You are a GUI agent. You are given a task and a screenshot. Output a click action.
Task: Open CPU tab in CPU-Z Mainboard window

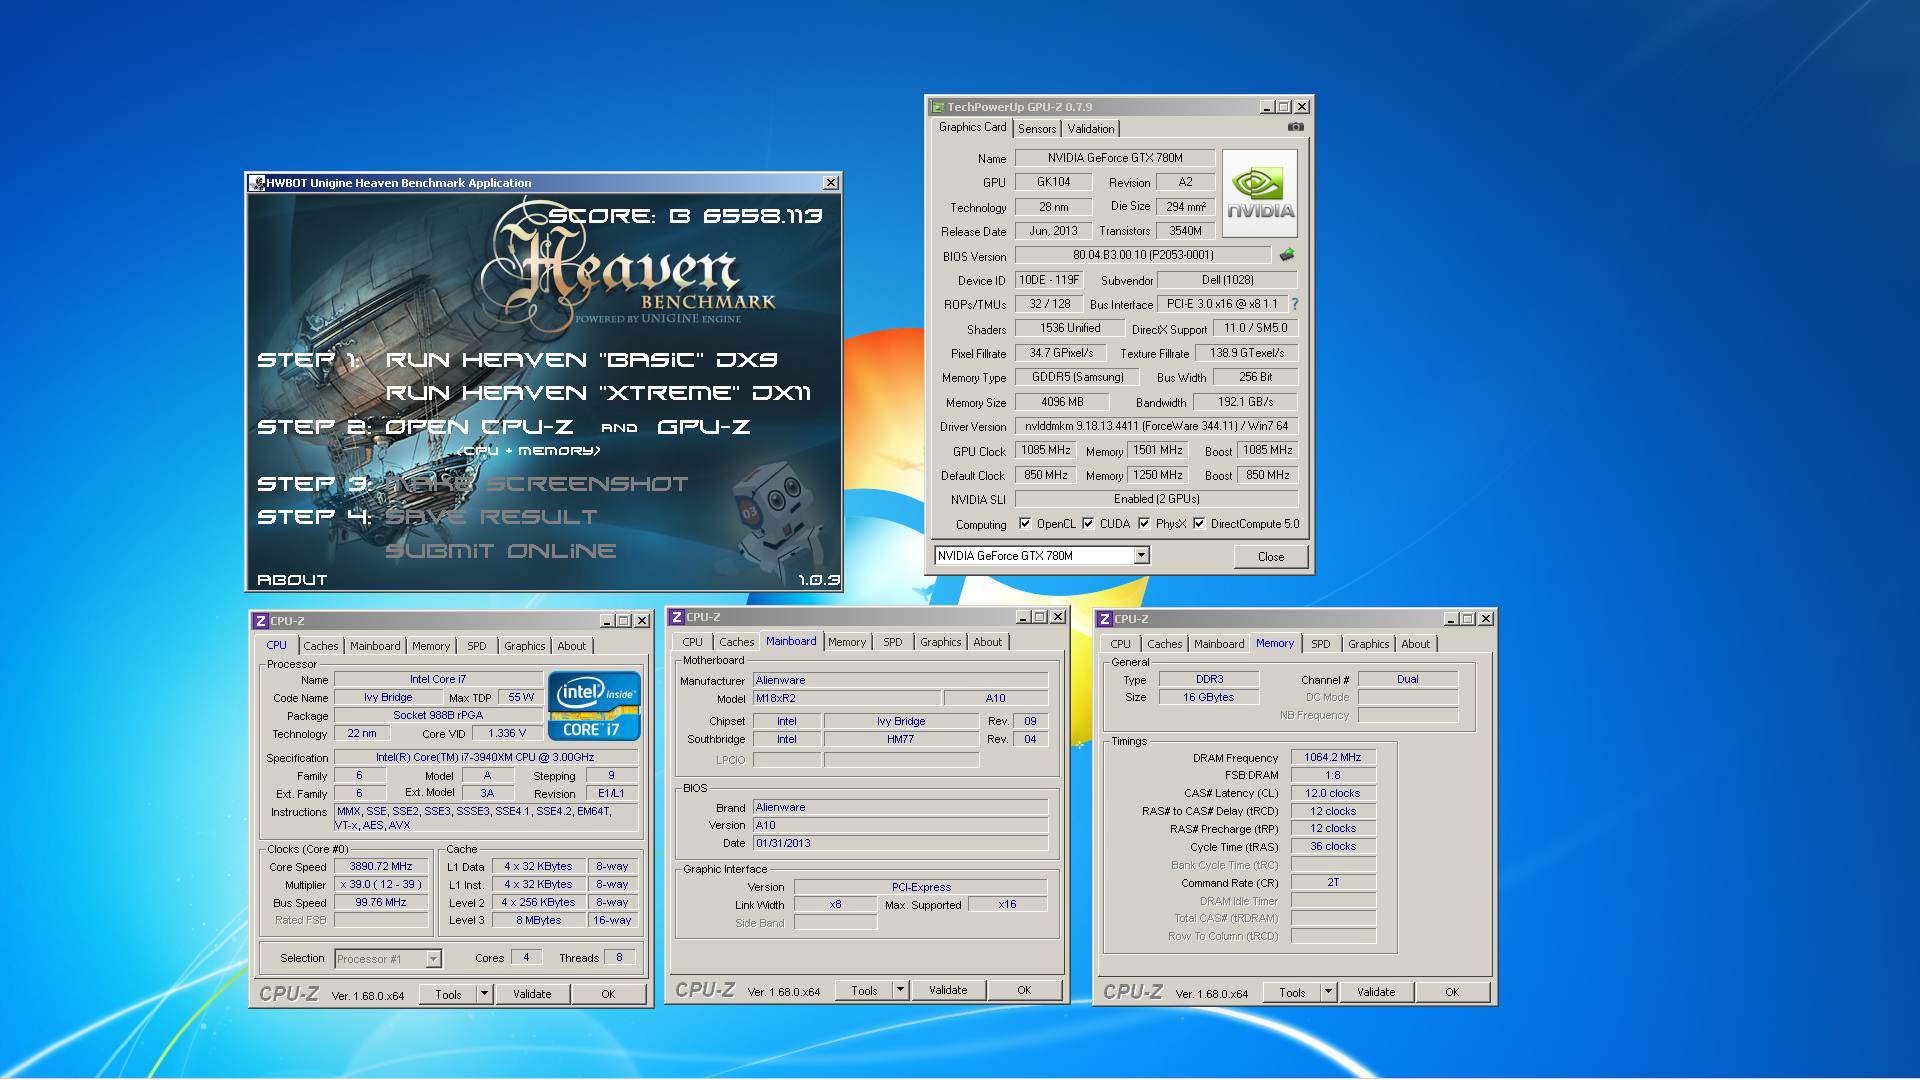coord(692,642)
